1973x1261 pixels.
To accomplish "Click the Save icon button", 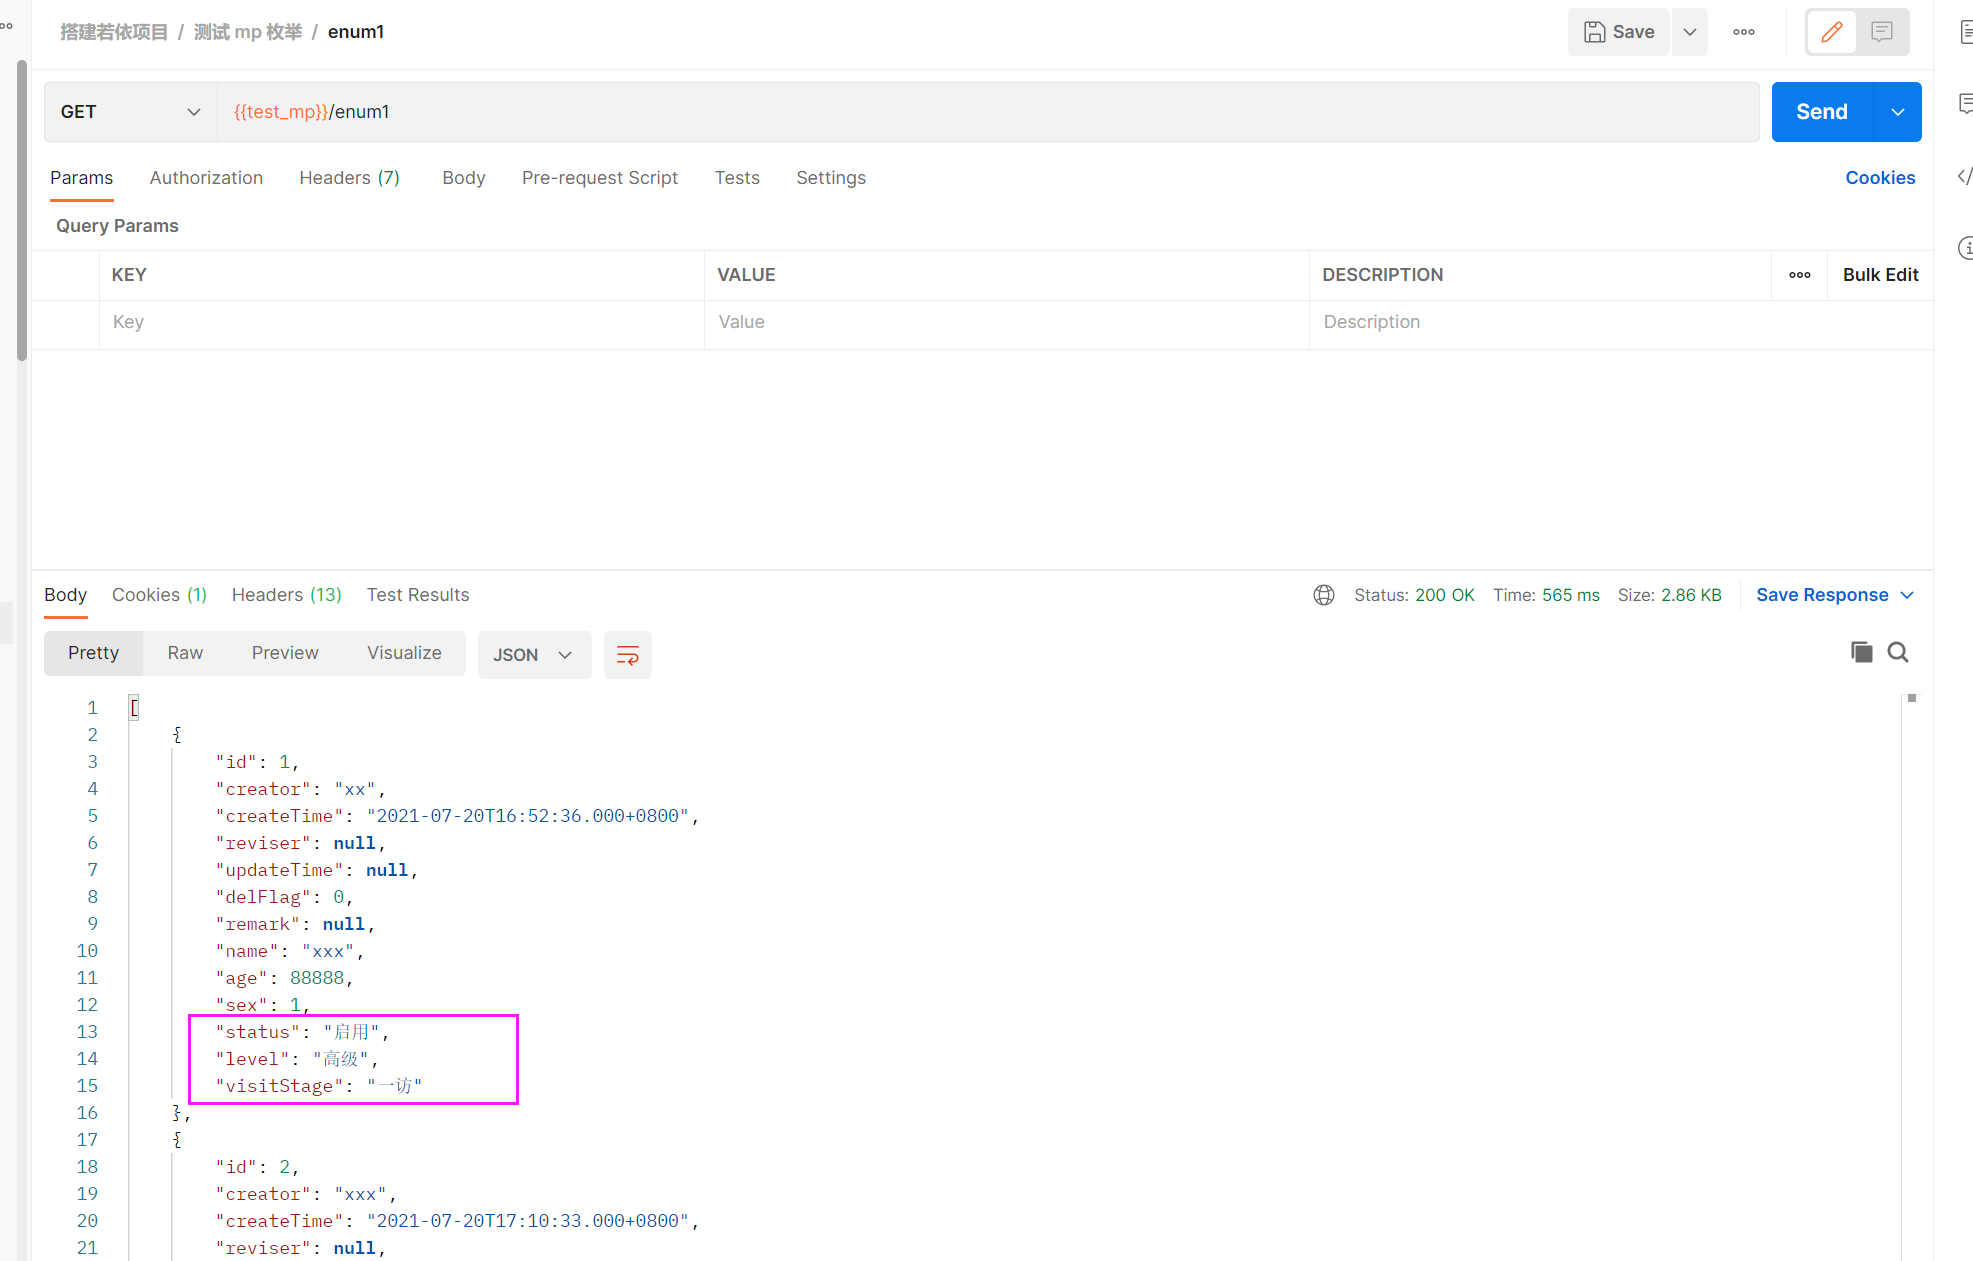I will 1619,32.
